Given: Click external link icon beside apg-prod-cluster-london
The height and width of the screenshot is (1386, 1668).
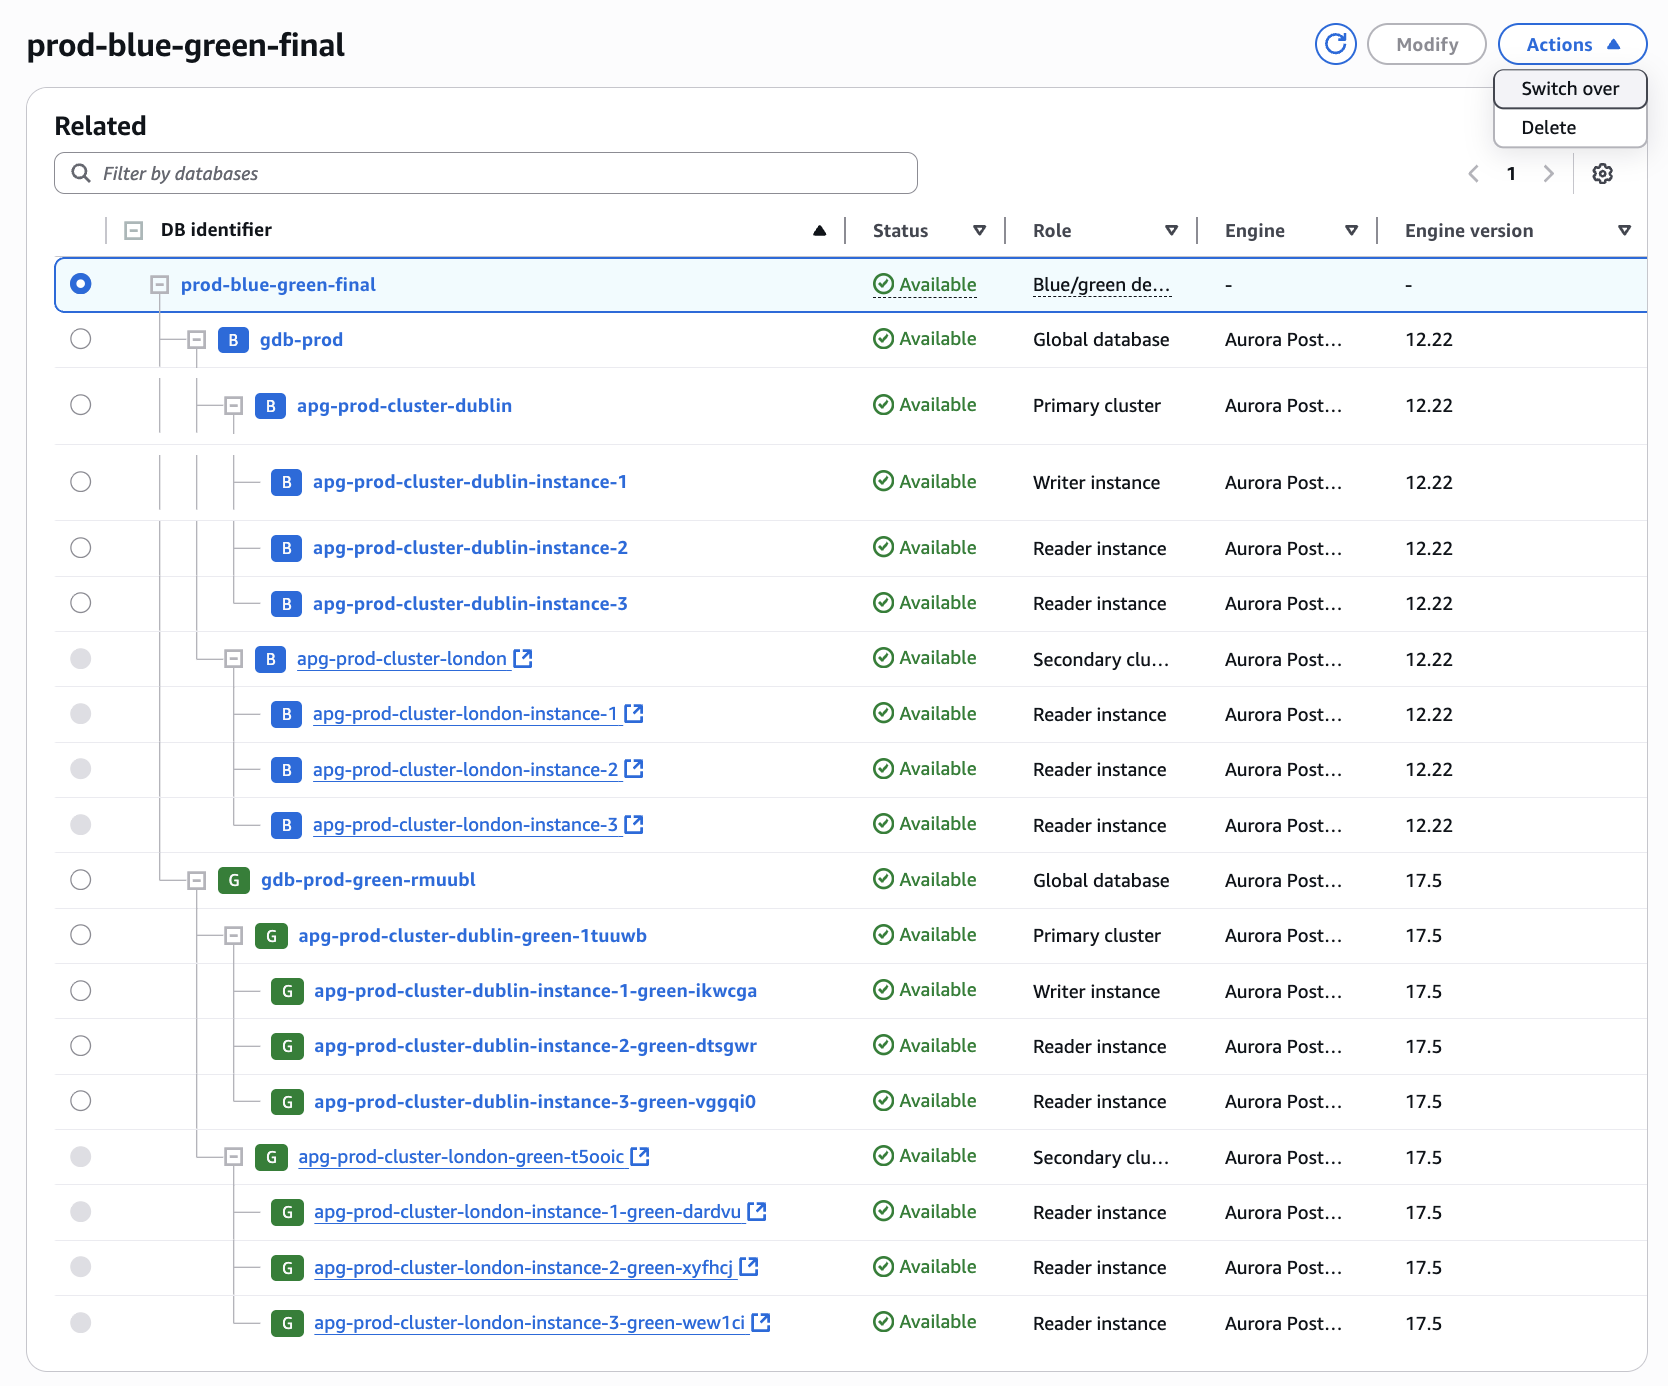Looking at the screenshot, I should click(x=523, y=659).
